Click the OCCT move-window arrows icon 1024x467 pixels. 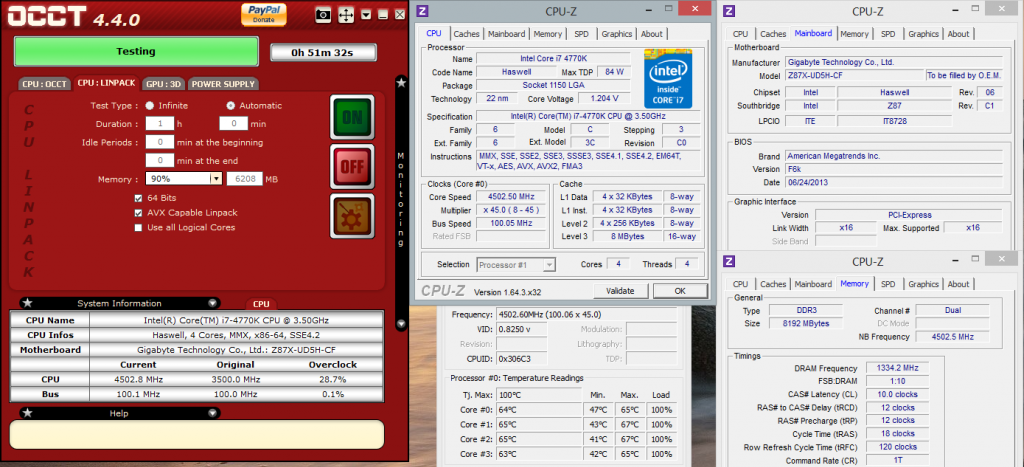(346, 14)
